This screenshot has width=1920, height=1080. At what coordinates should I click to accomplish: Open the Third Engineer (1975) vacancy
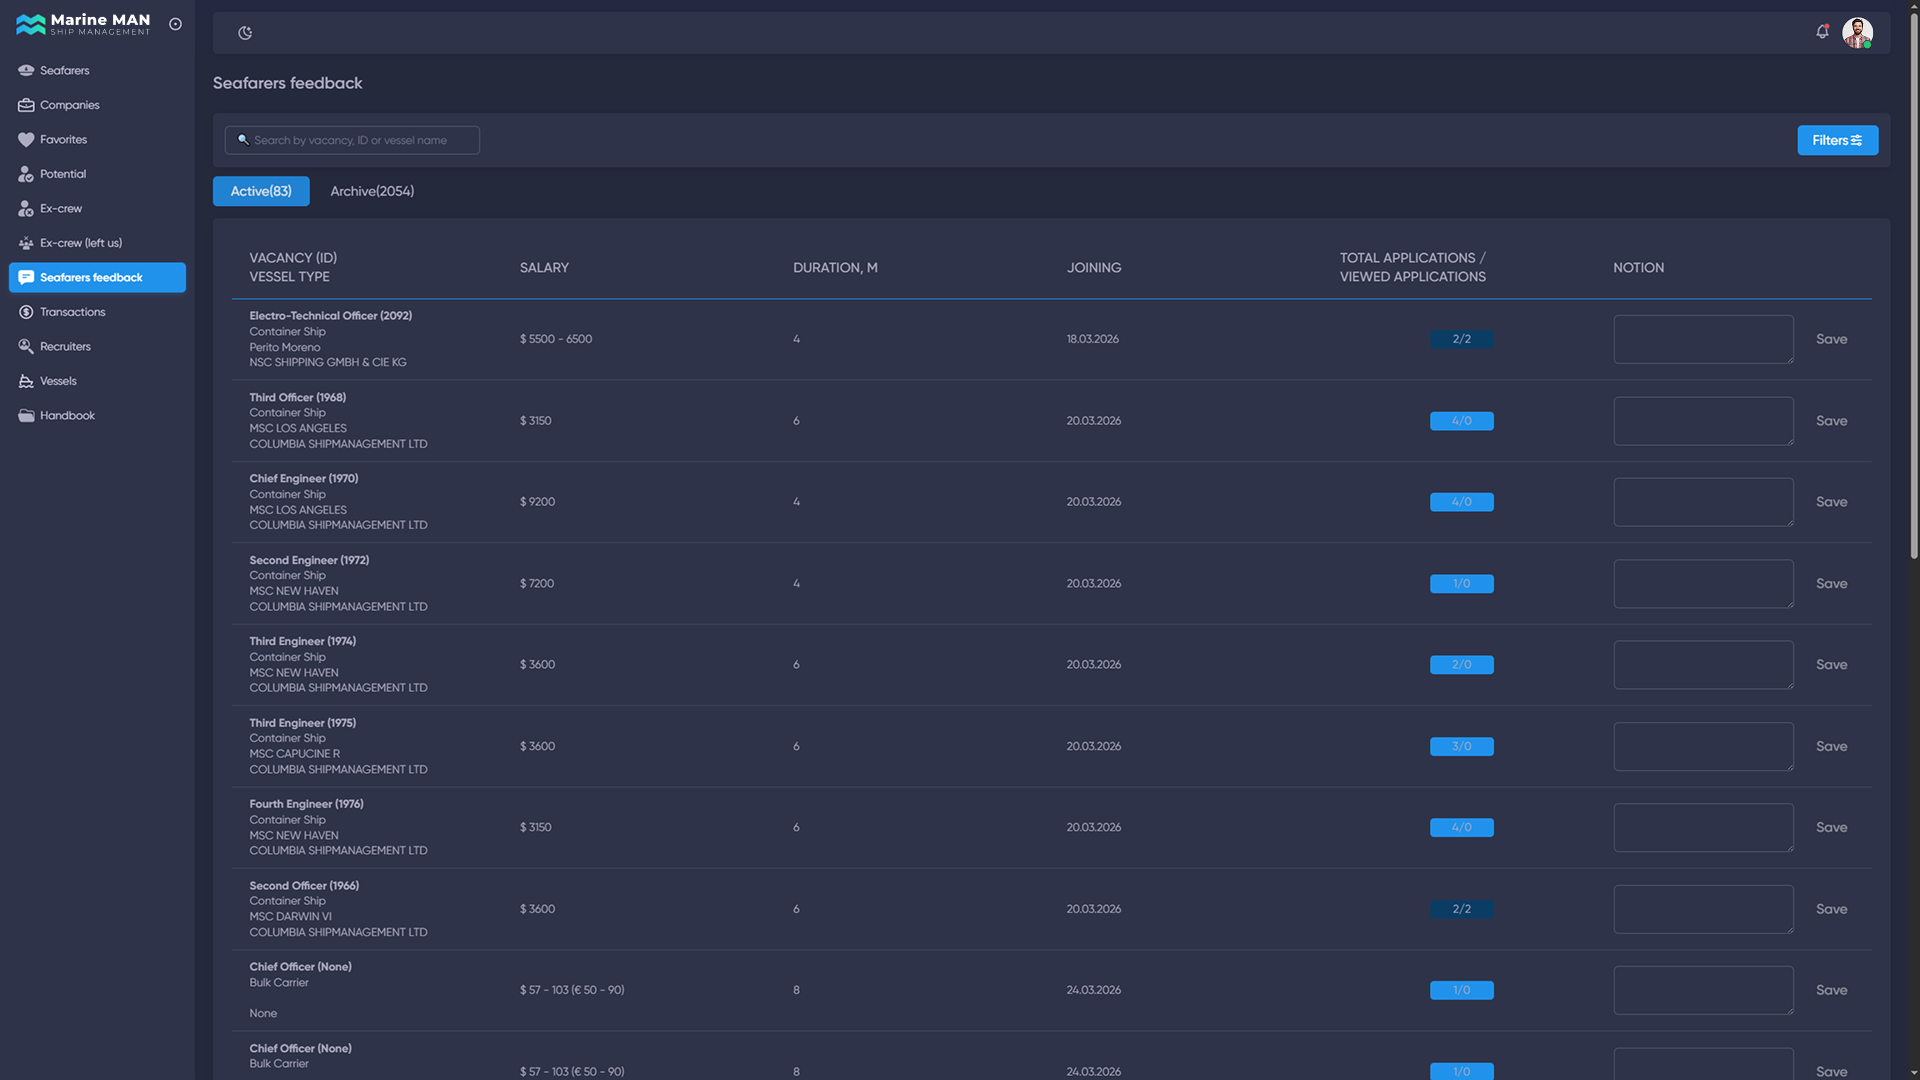coord(302,723)
